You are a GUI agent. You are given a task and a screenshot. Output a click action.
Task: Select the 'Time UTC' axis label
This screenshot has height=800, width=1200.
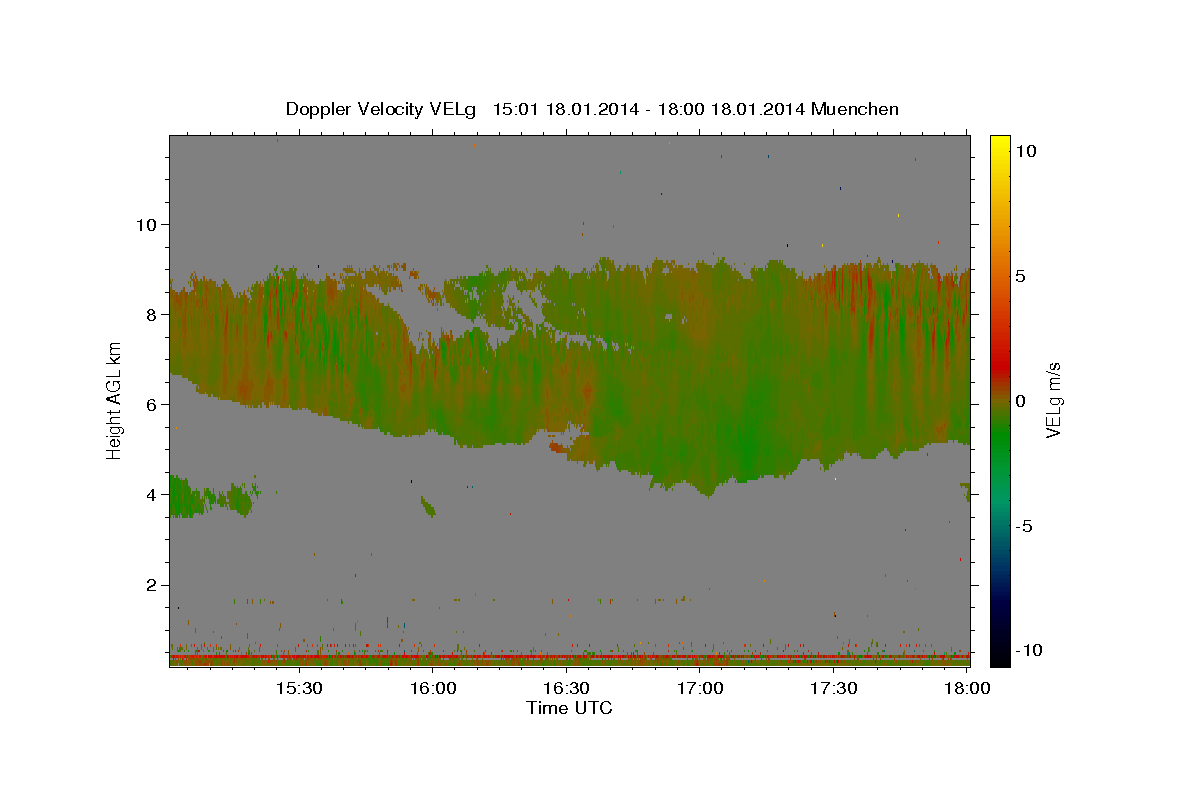click(x=569, y=708)
